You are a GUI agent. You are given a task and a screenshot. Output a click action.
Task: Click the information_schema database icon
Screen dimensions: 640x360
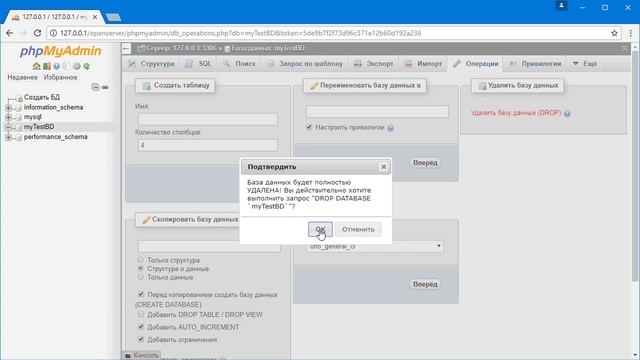18,107
